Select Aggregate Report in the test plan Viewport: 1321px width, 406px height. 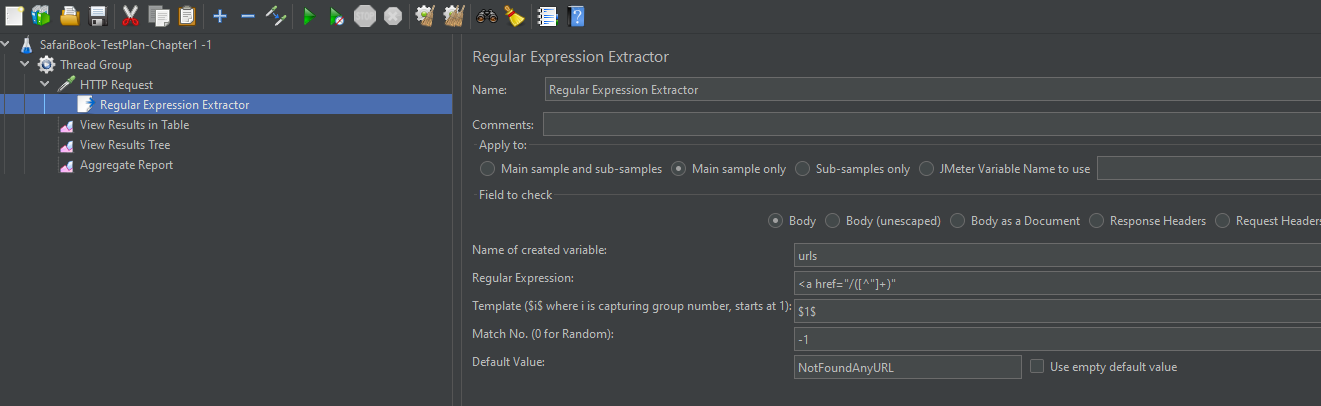(126, 165)
